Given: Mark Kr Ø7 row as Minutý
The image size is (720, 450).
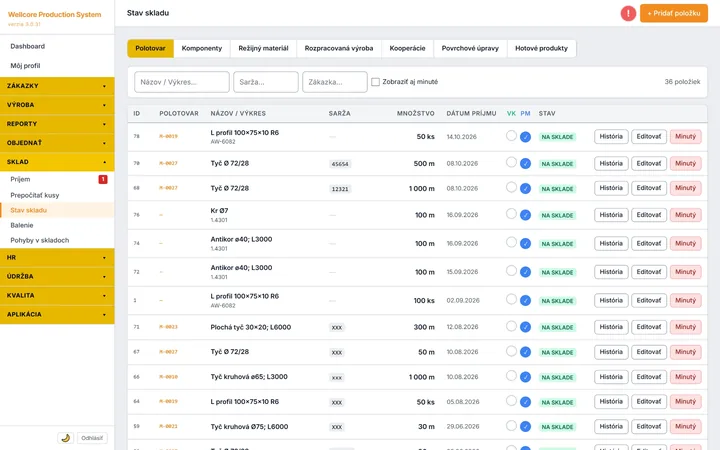Looking at the screenshot, I should 685,215.
